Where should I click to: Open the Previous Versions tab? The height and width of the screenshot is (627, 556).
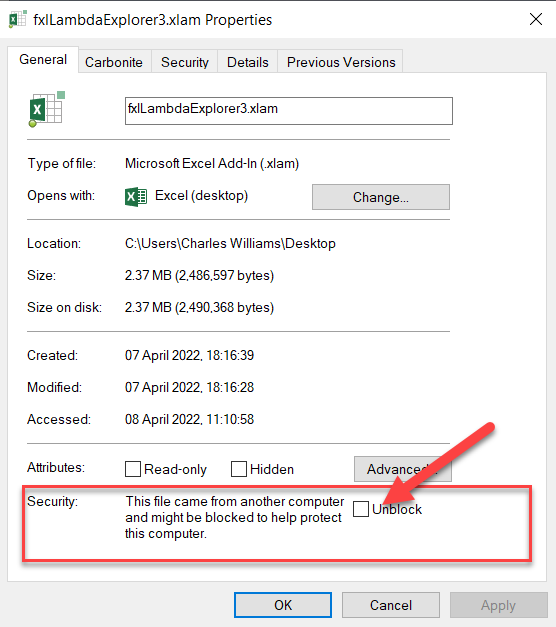pos(341,62)
